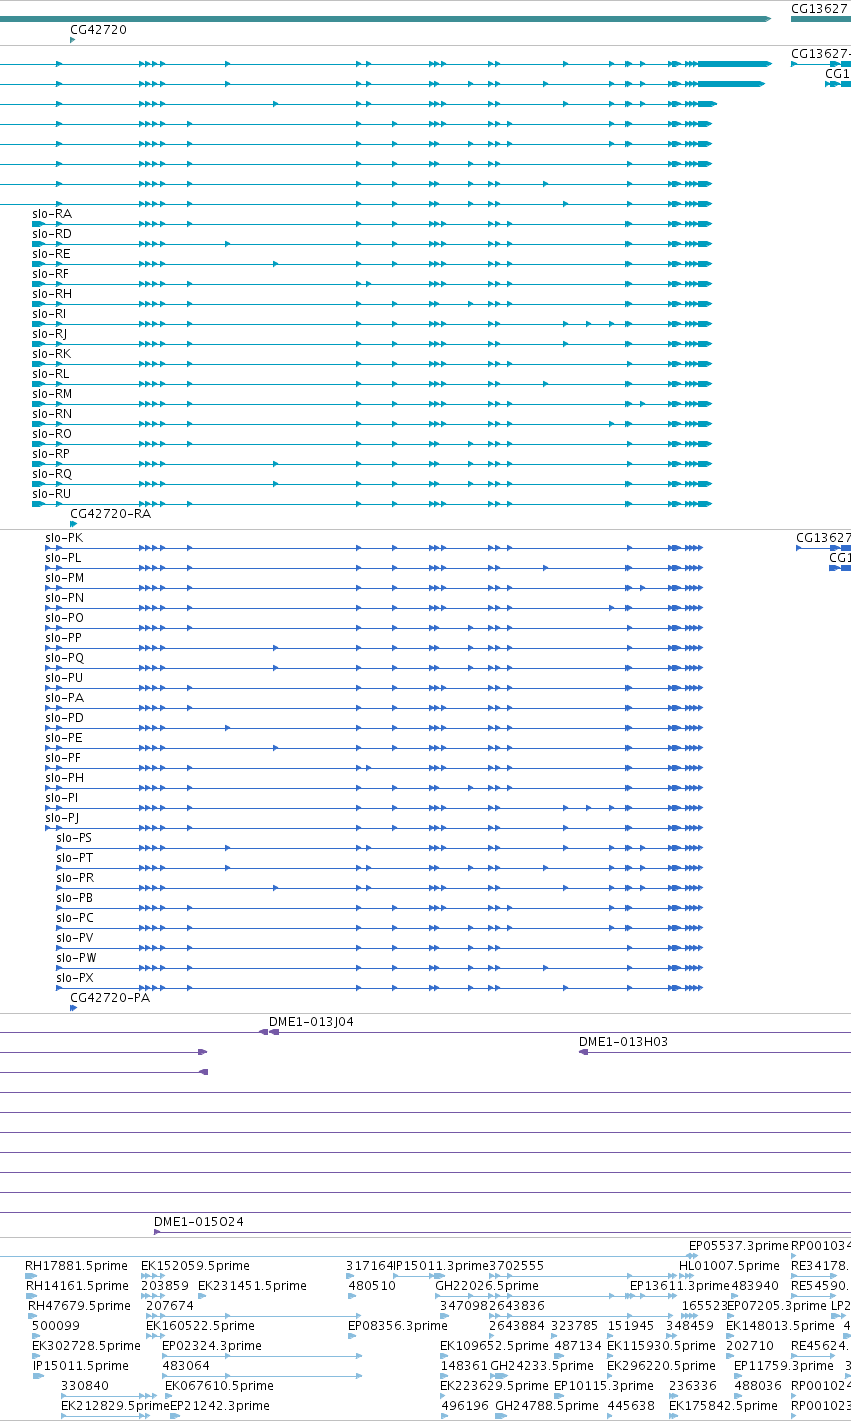This screenshot has height=1421, width=851.
Task: Select EP05537.3prime EST label
Action: tap(739, 1246)
